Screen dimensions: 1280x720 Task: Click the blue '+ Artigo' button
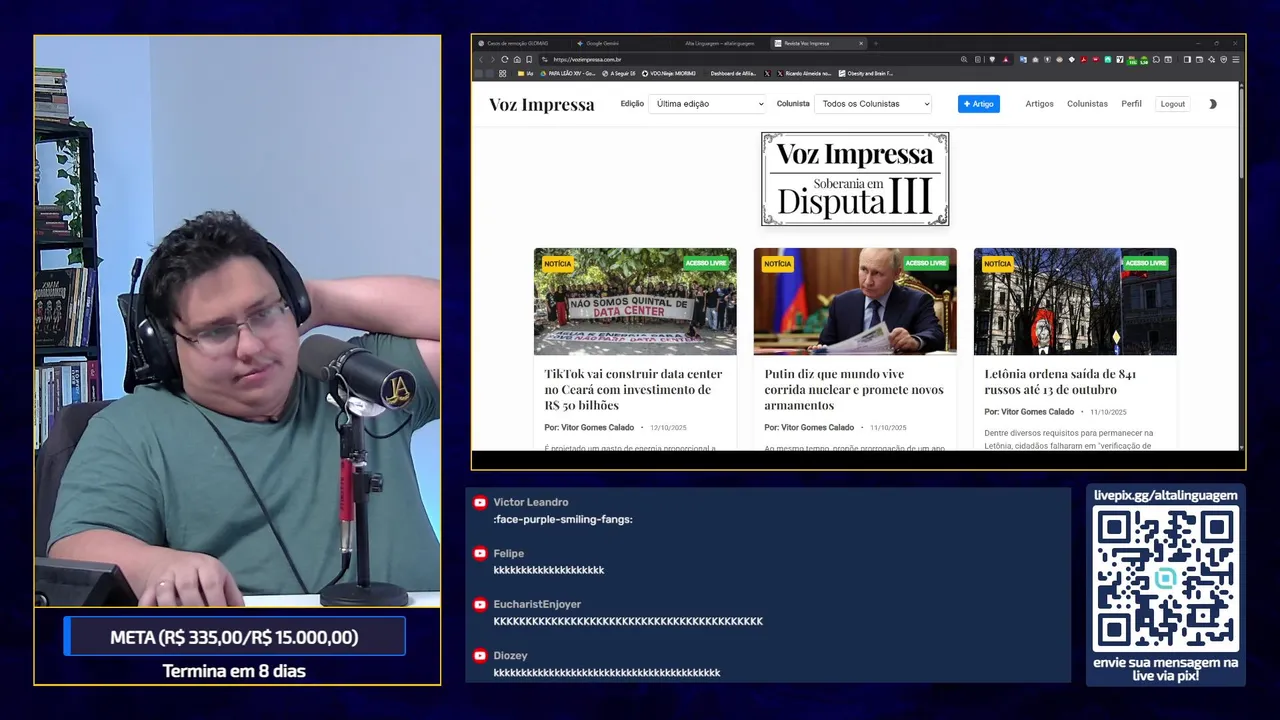(x=979, y=104)
